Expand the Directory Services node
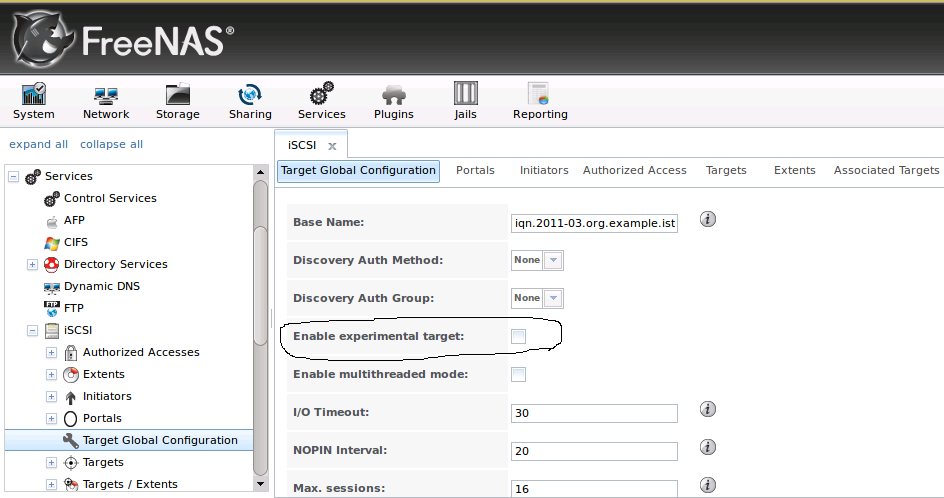 tap(33, 264)
